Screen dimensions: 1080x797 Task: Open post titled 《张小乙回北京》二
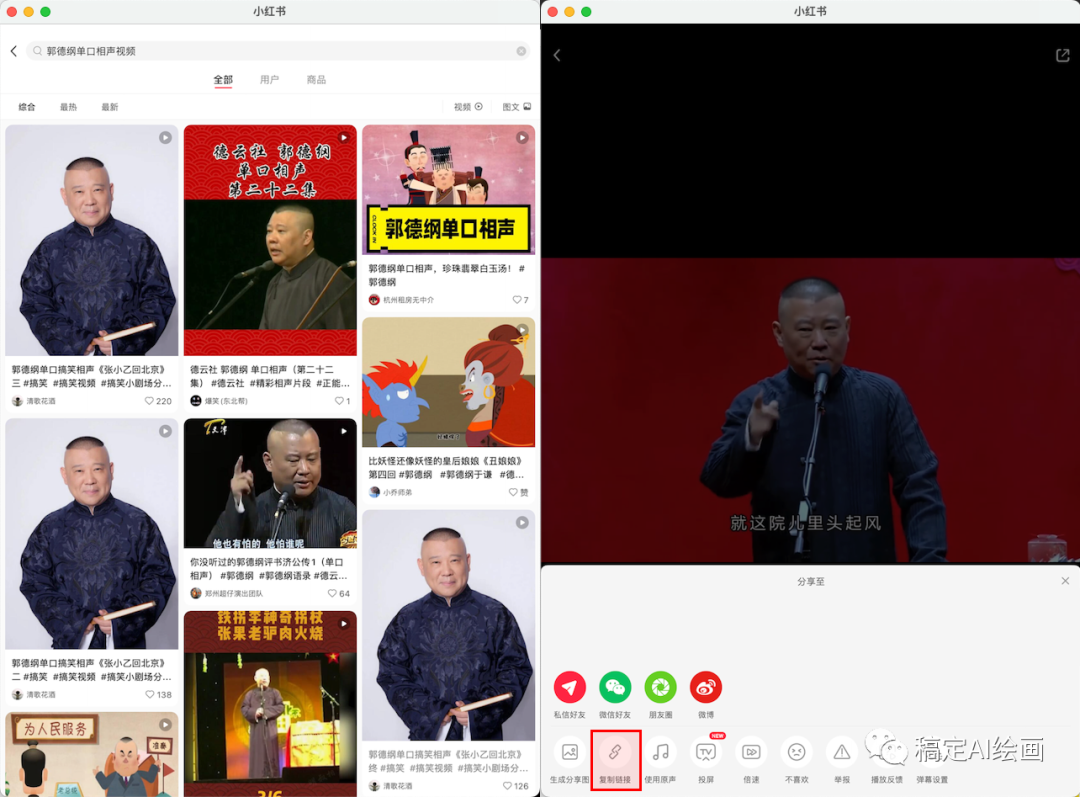tap(92, 670)
